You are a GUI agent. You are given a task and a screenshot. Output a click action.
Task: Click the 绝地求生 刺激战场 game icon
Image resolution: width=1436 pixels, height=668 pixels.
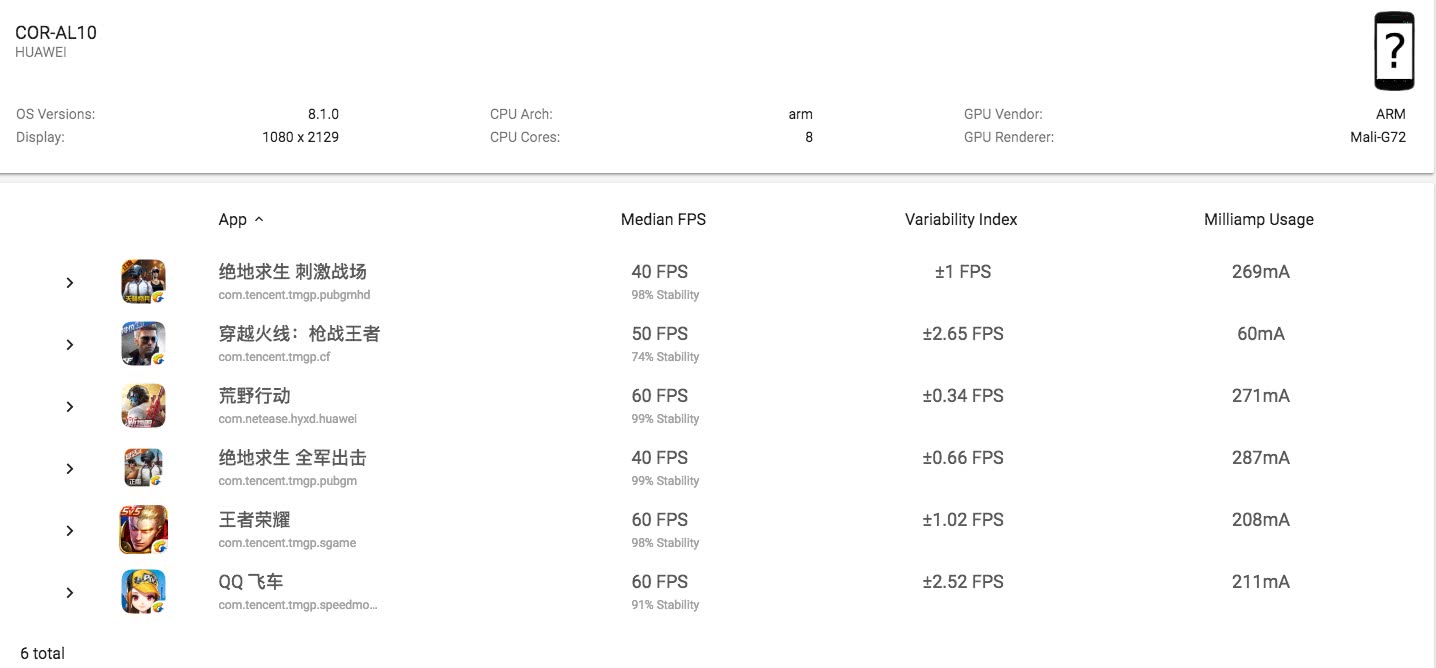coord(143,281)
